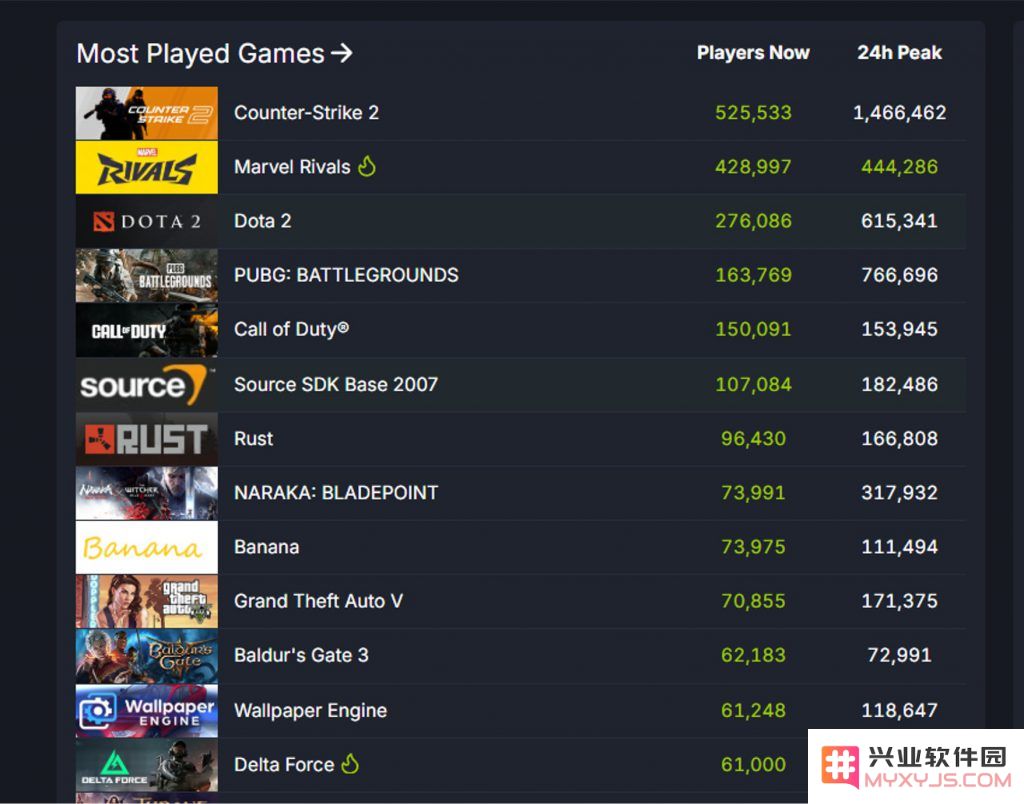Screen dimensions: 1024x804
Task: Click the Call of Duty® game title
Action: click(291, 329)
